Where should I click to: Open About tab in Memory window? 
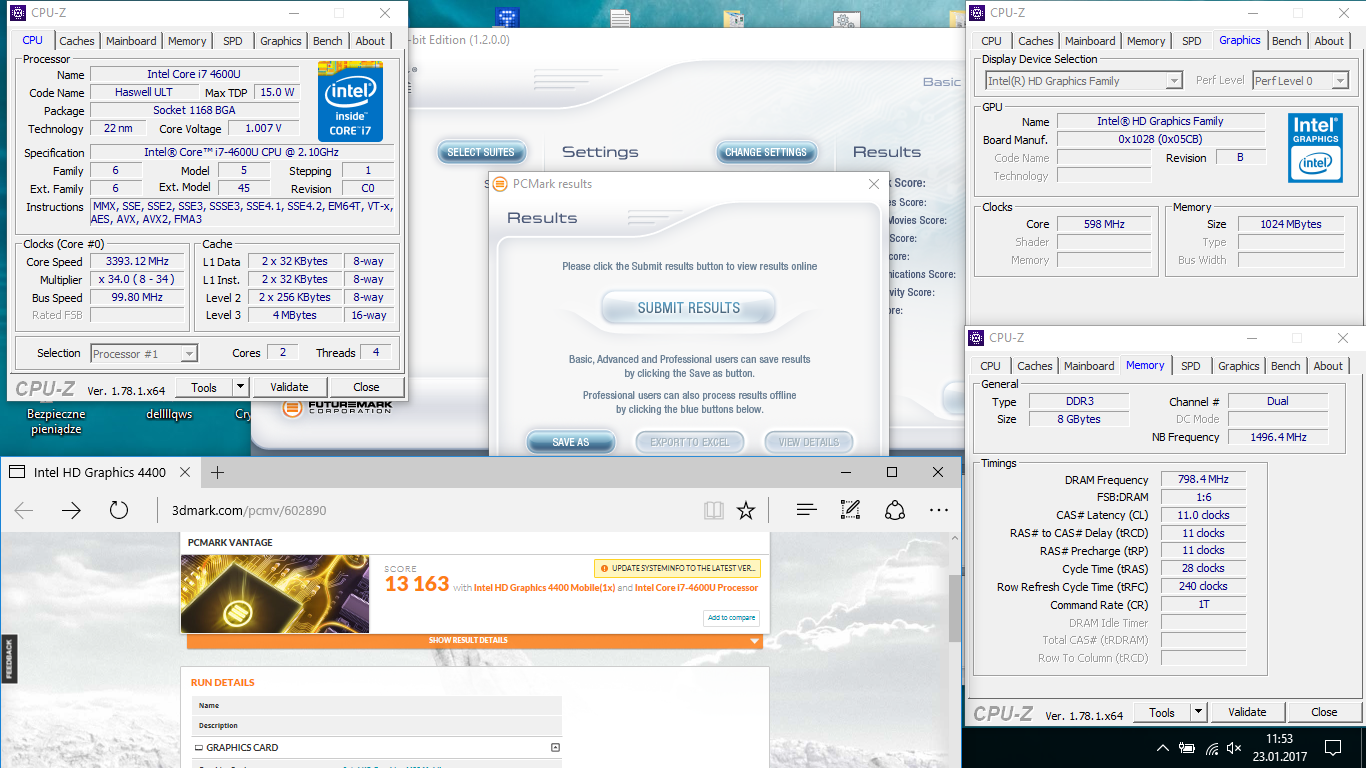point(1328,366)
